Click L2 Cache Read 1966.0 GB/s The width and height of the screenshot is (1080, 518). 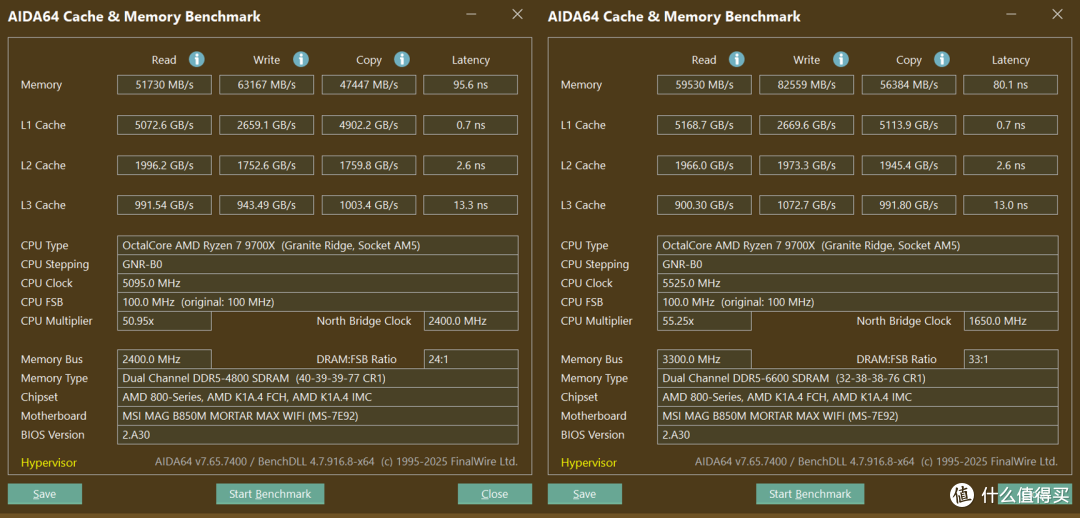pyautogui.click(x=704, y=165)
